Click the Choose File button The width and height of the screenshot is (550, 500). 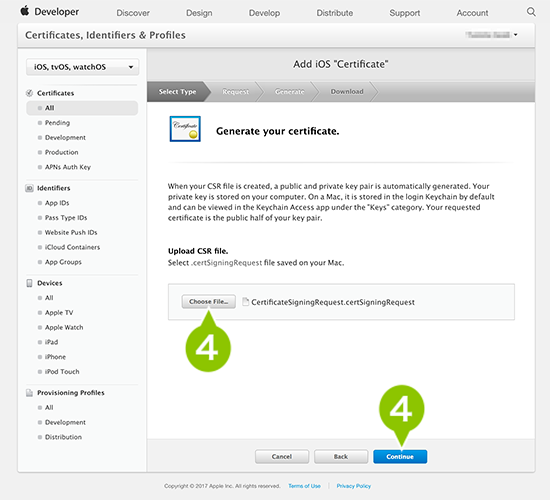point(209,302)
